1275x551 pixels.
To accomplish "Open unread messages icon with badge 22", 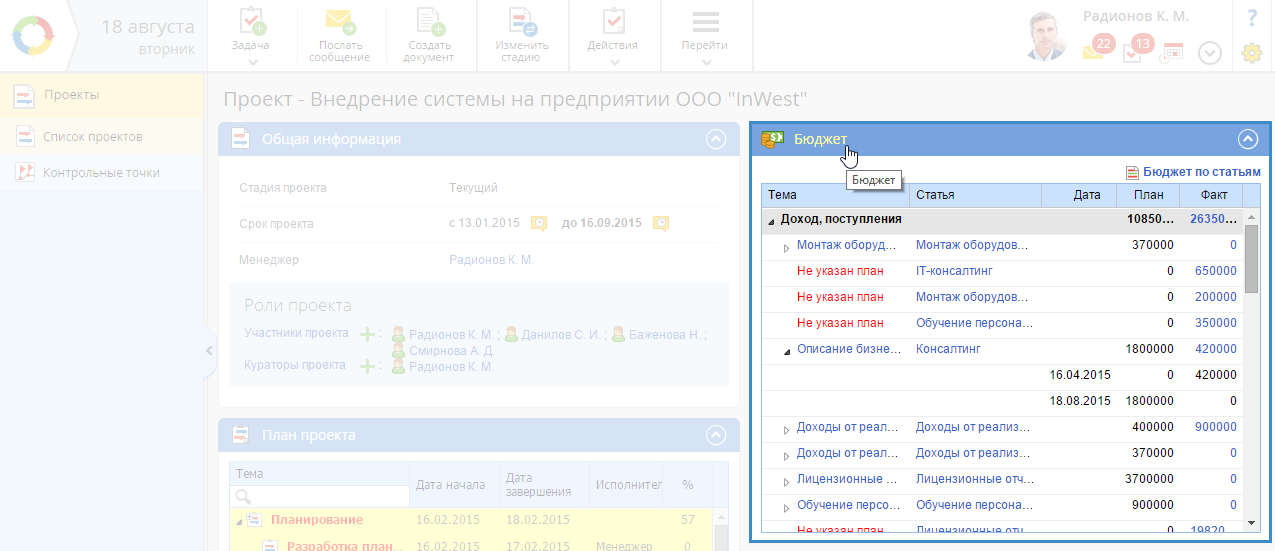I will [1095, 50].
